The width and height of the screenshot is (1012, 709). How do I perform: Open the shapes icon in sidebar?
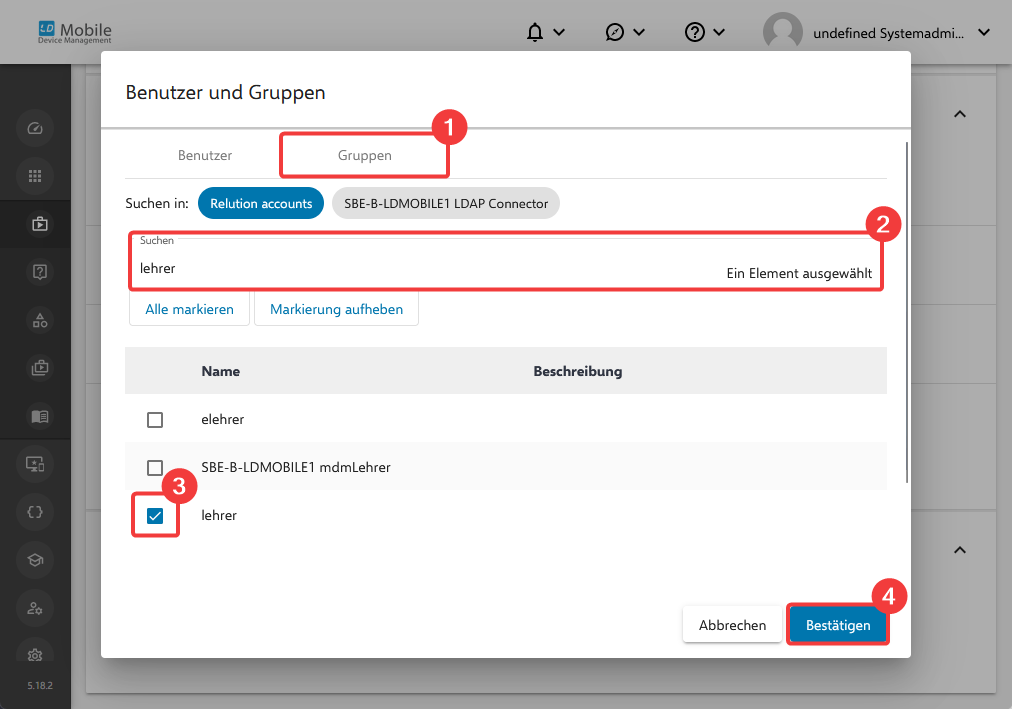(x=39, y=320)
